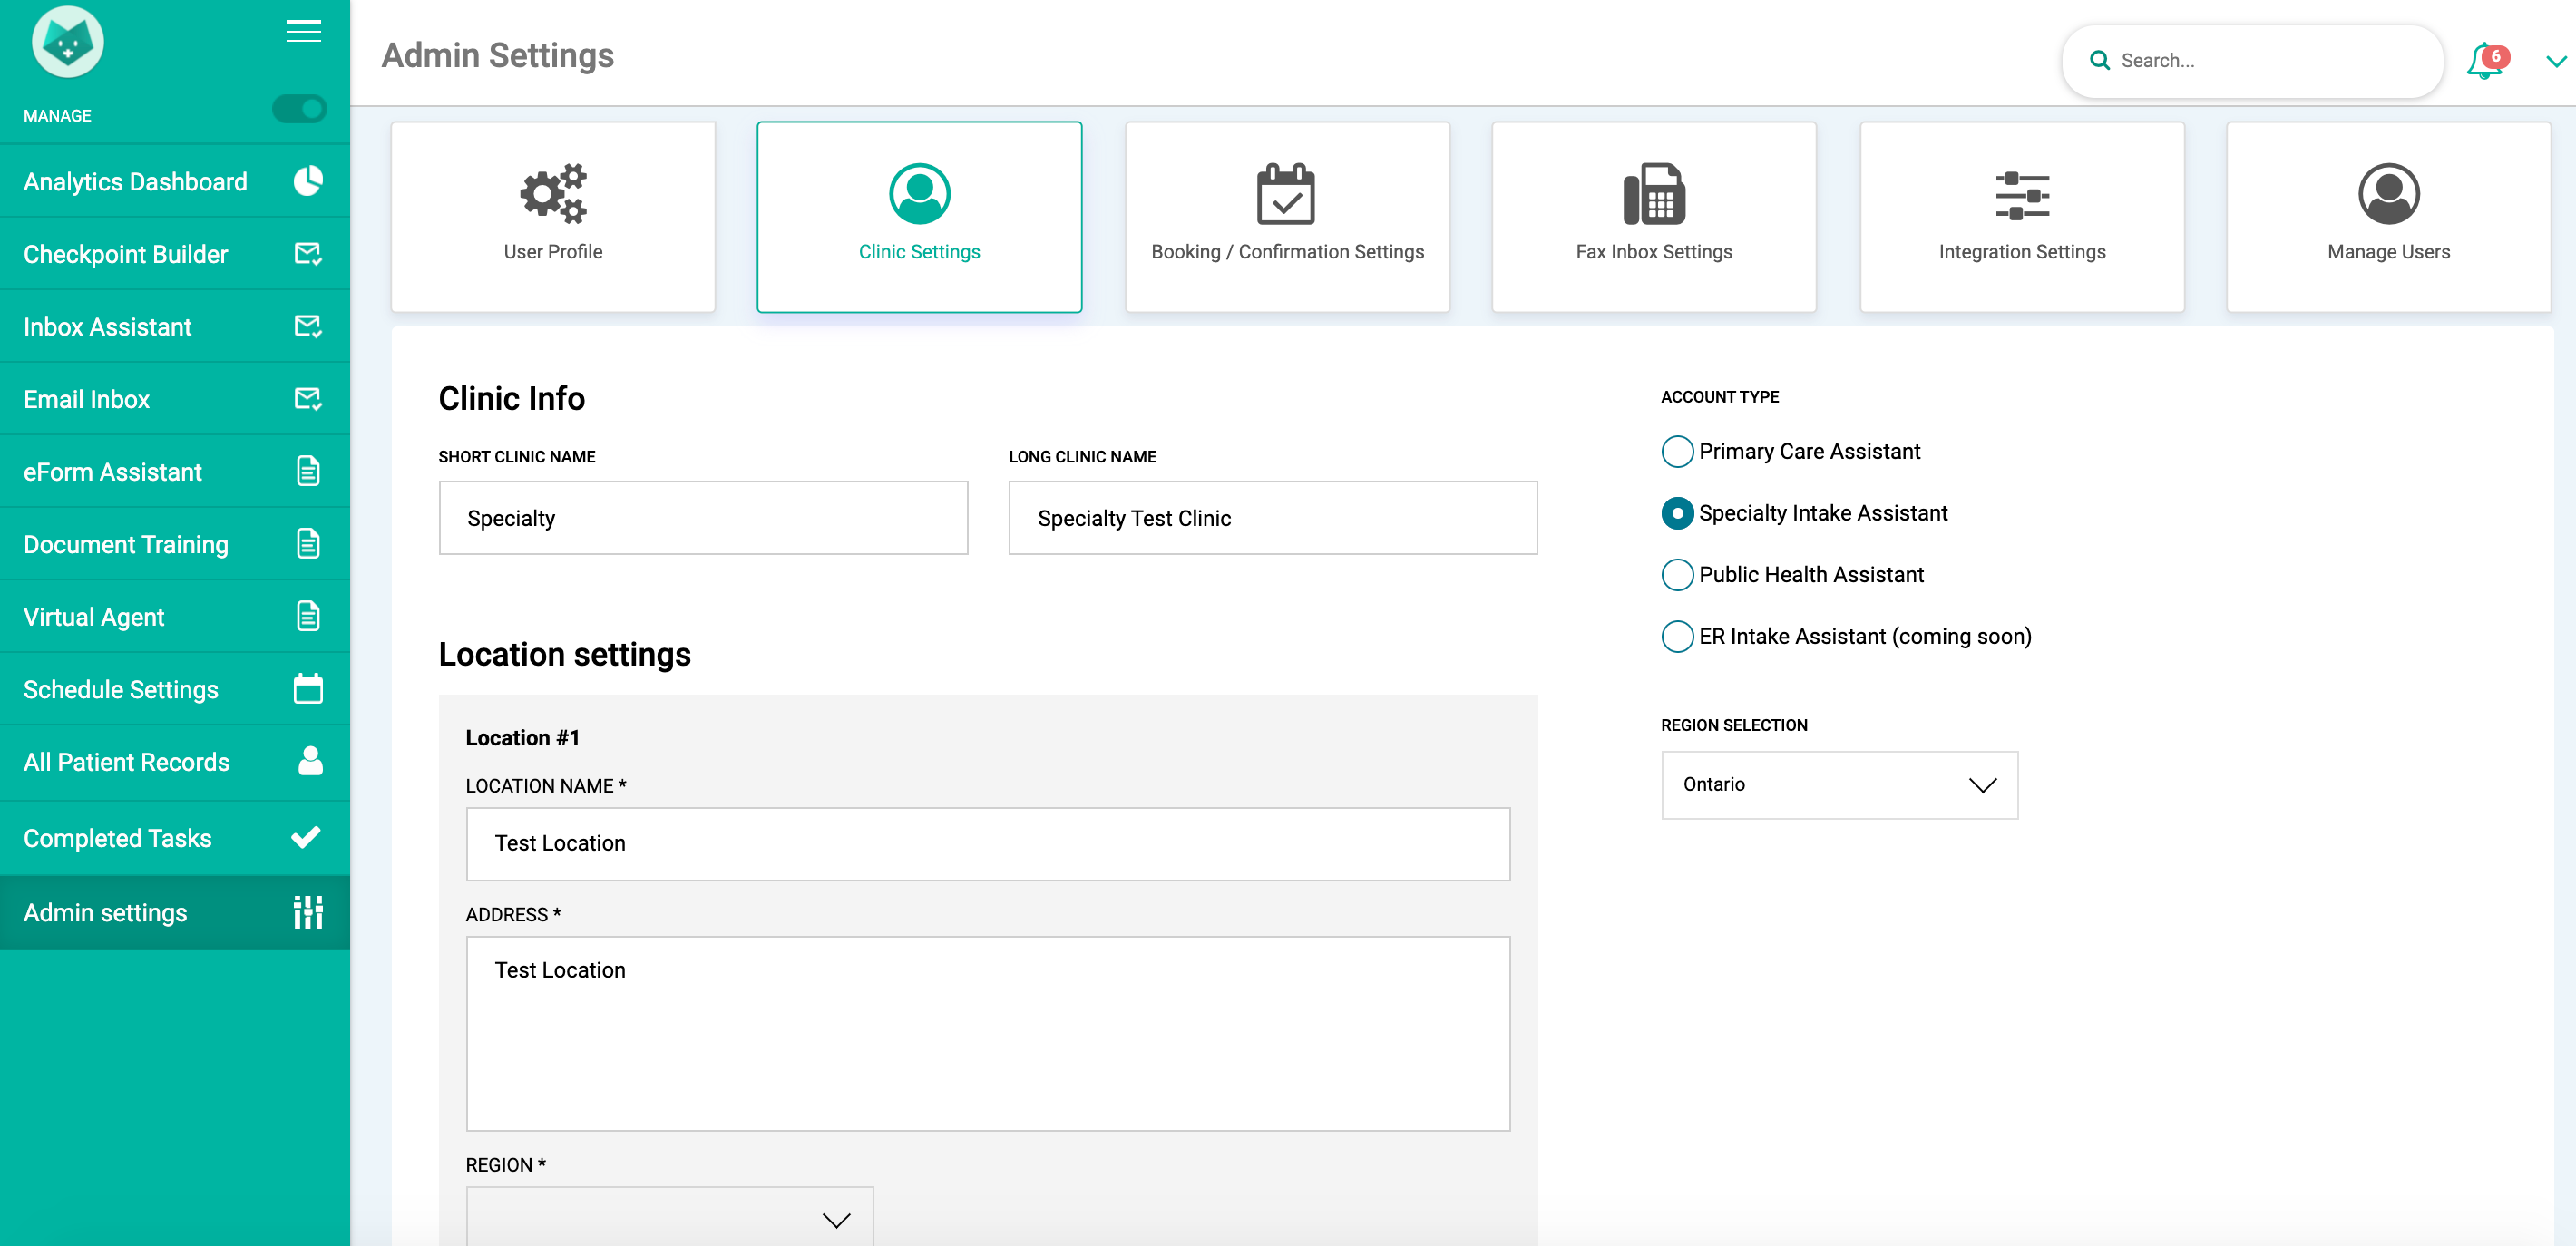The image size is (2576, 1246).
Task: Click the eForm Assistant document icon
Action: 308,471
